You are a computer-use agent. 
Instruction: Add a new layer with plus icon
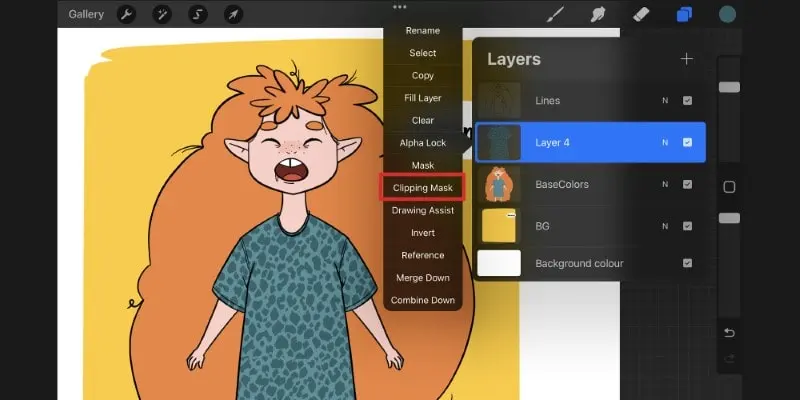click(x=687, y=59)
